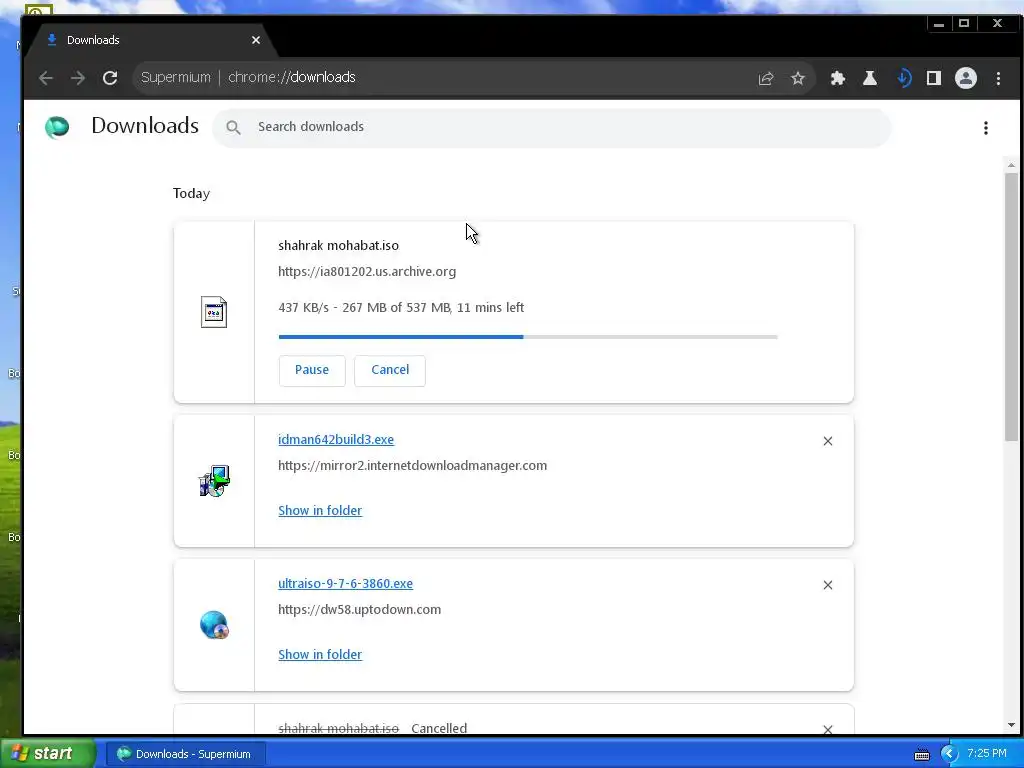The width and height of the screenshot is (1024, 768).
Task: Select the Downloads browser tab
Action: coord(150,40)
